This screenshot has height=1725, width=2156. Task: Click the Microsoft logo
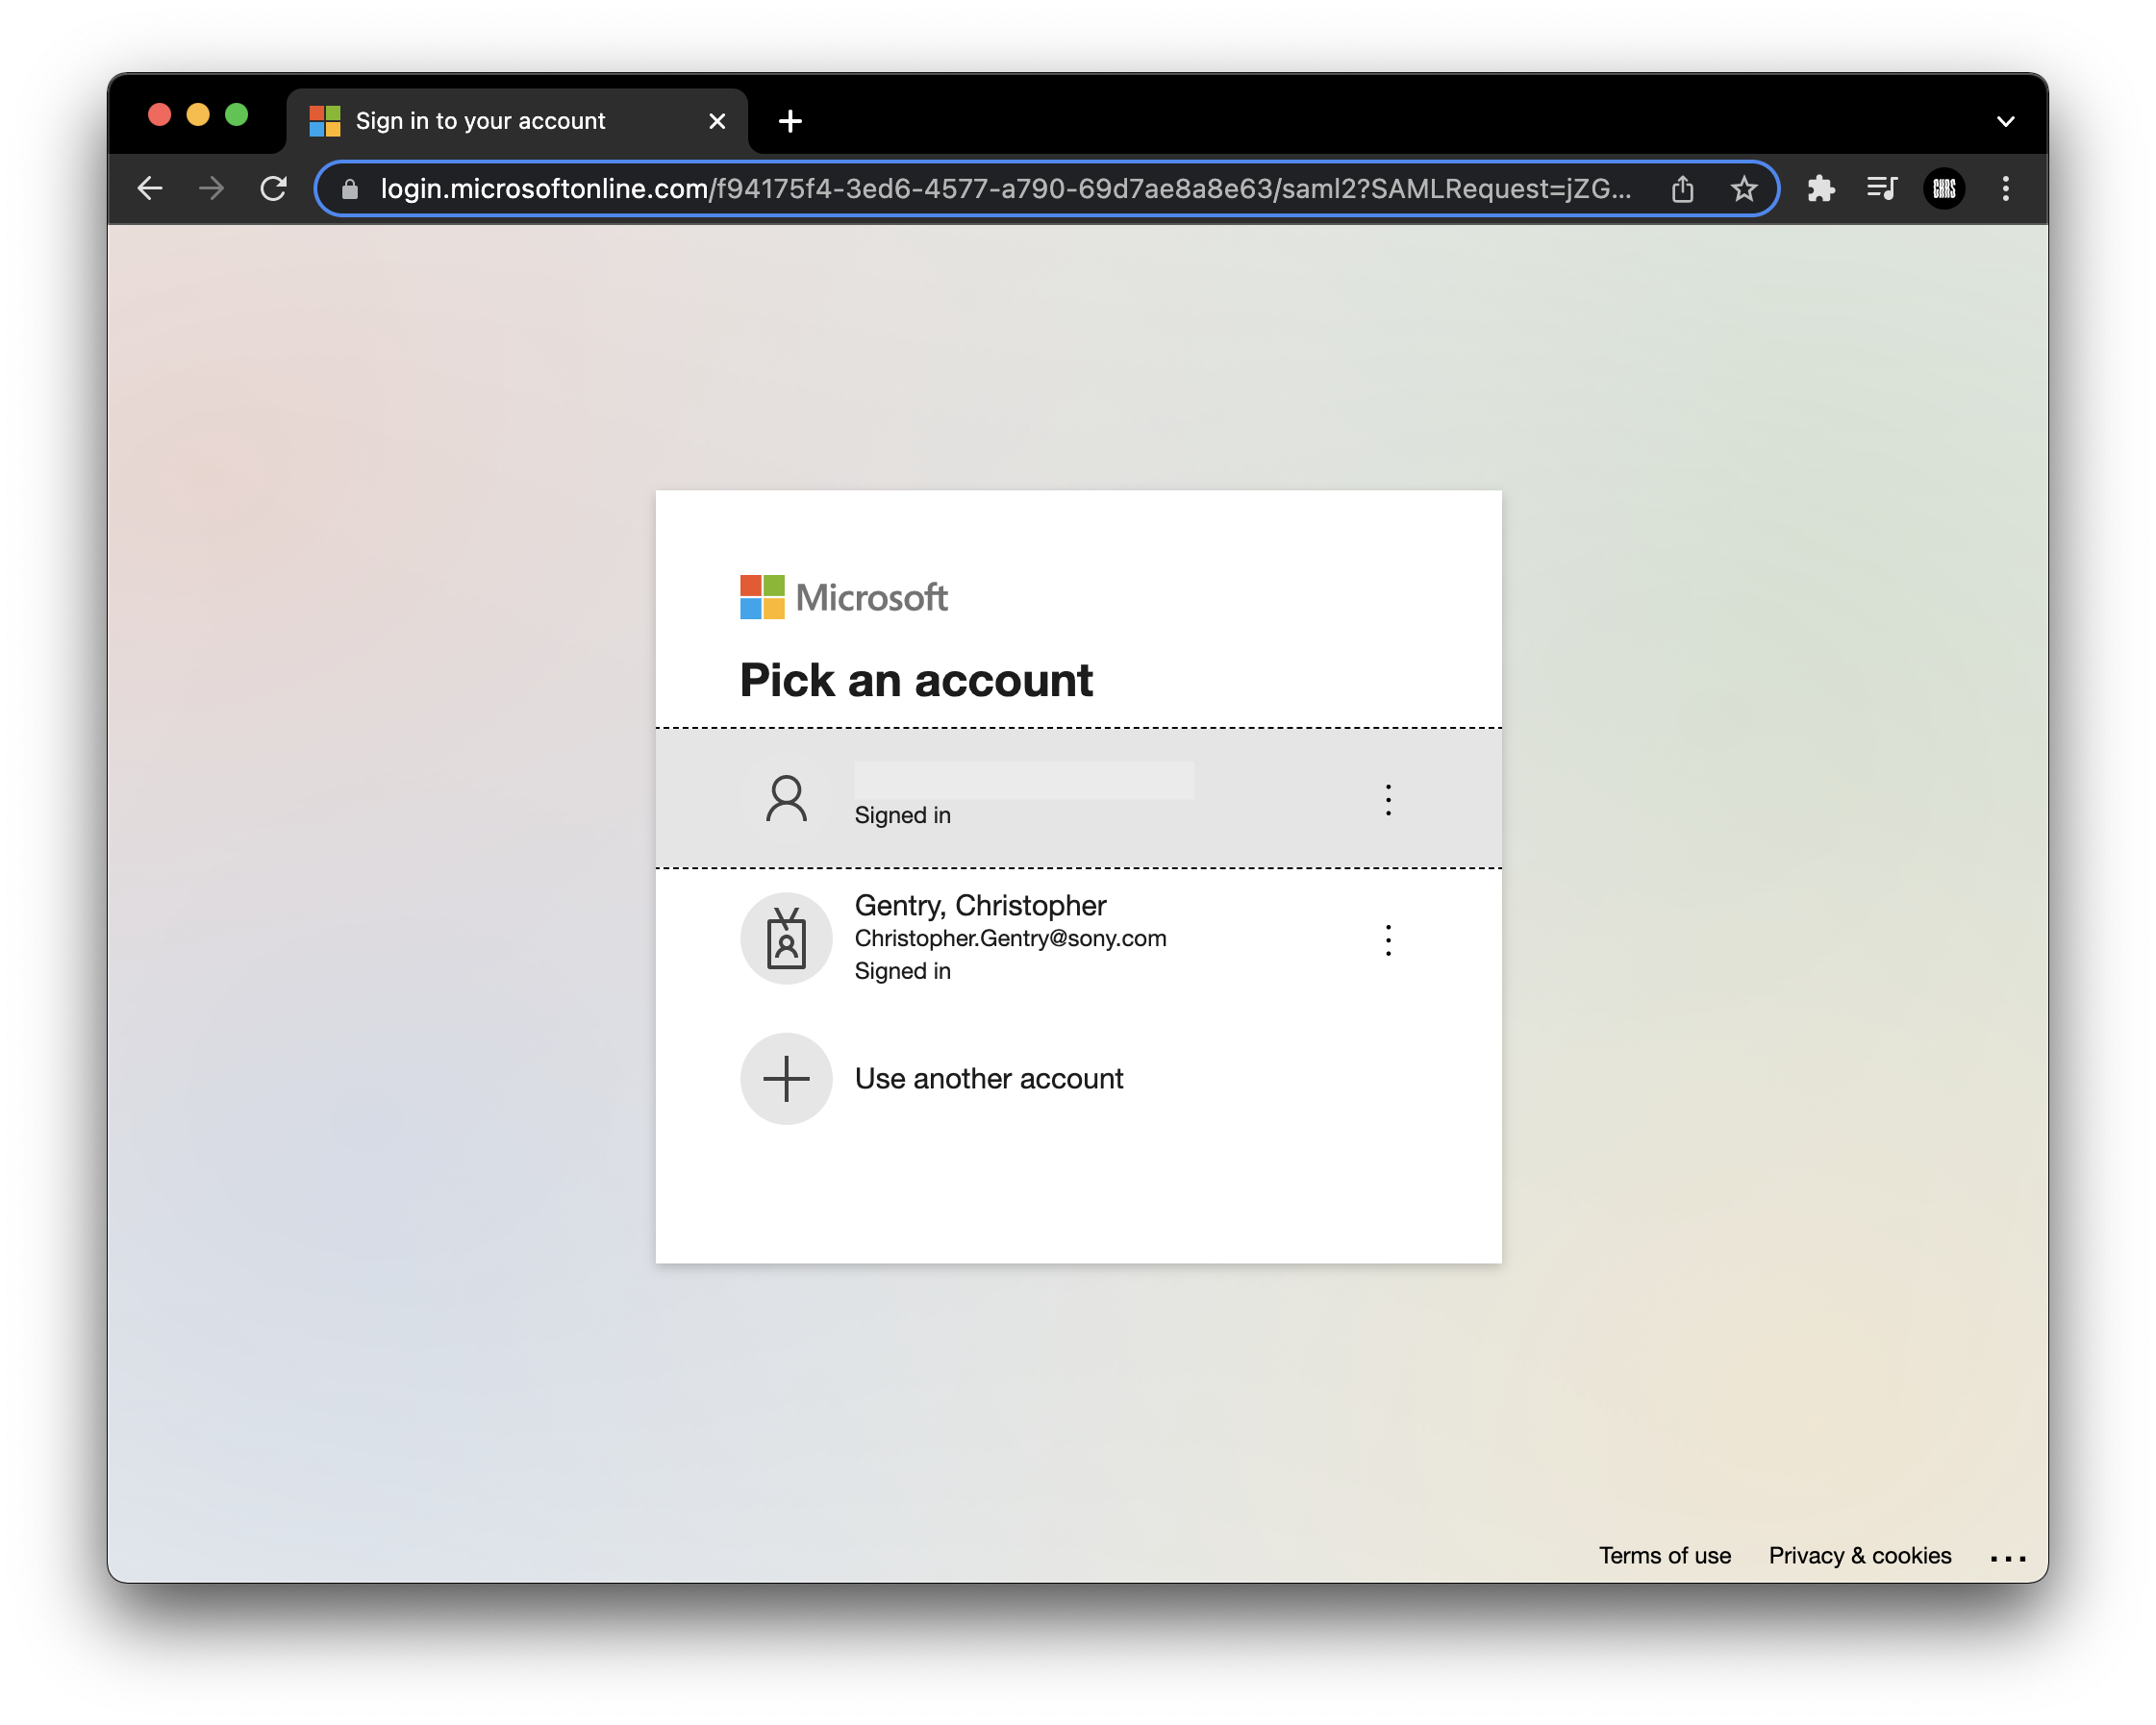click(x=843, y=597)
